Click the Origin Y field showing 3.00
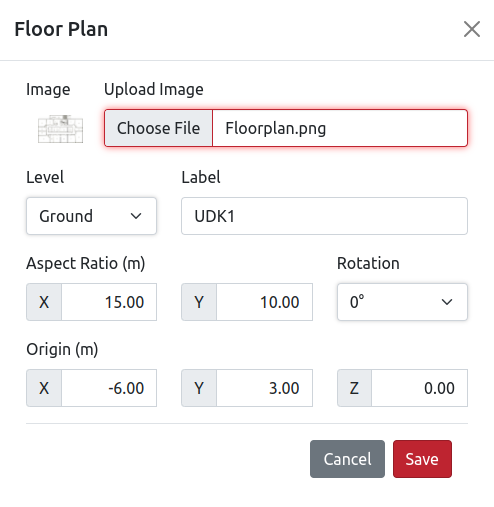 (264, 388)
